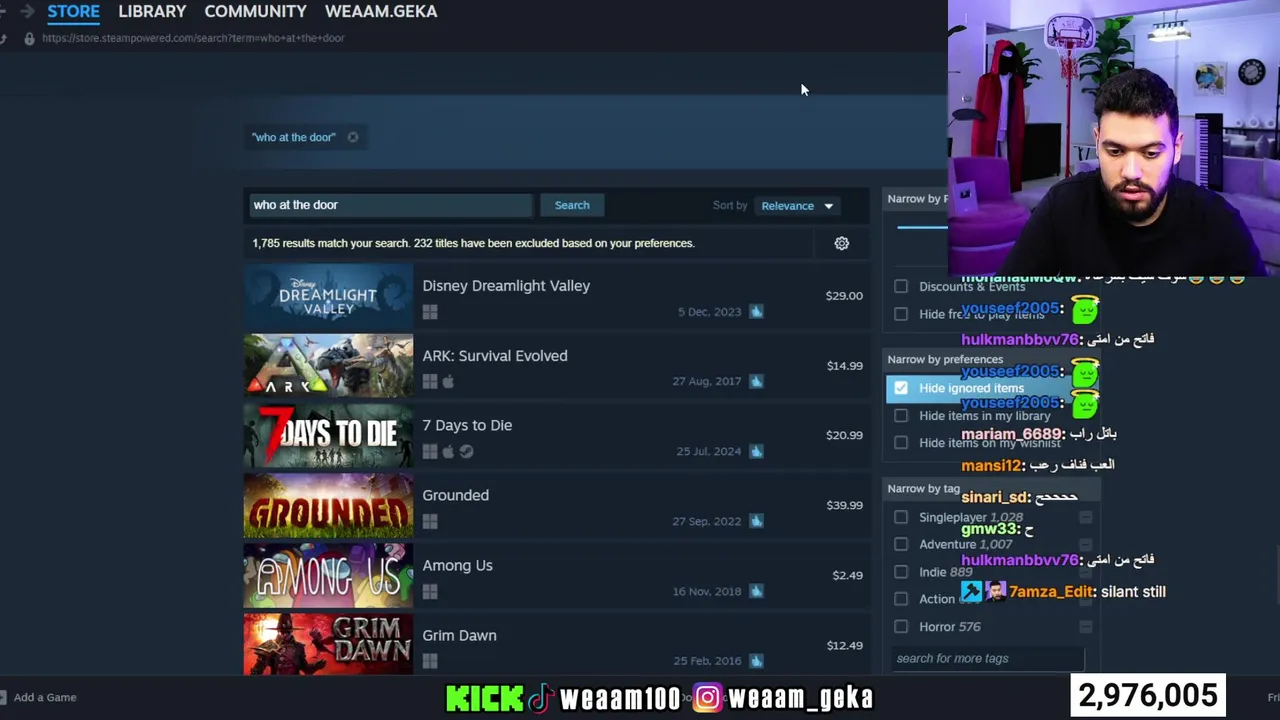Viewport: 1280px width, 720px height.
Task: Click the Grim Dawn thumbnail
Action: 328,643
